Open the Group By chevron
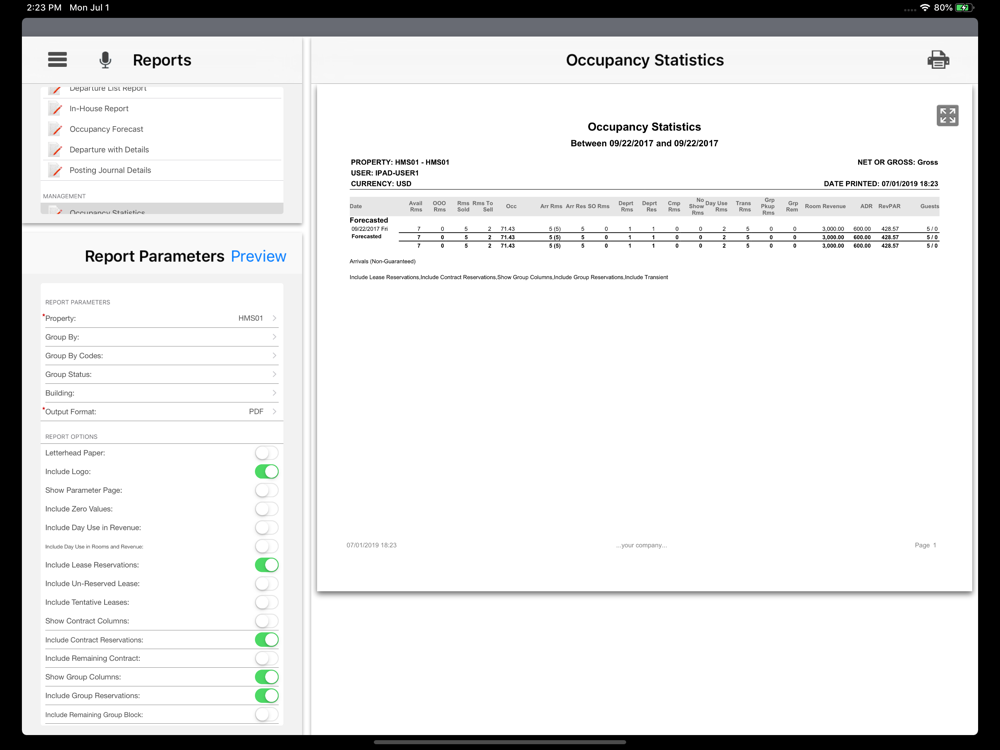1000x750 pixels. tap(274, 337)
